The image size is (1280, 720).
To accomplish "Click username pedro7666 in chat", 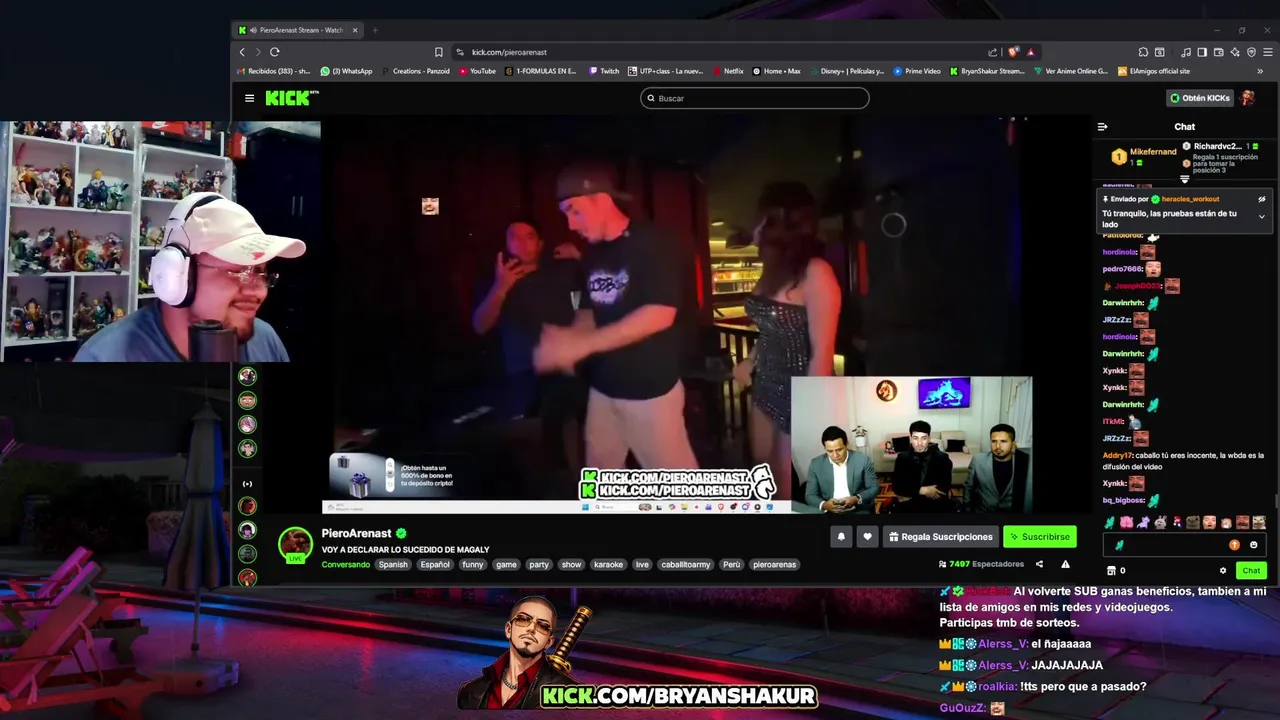I will point(1122,270).
